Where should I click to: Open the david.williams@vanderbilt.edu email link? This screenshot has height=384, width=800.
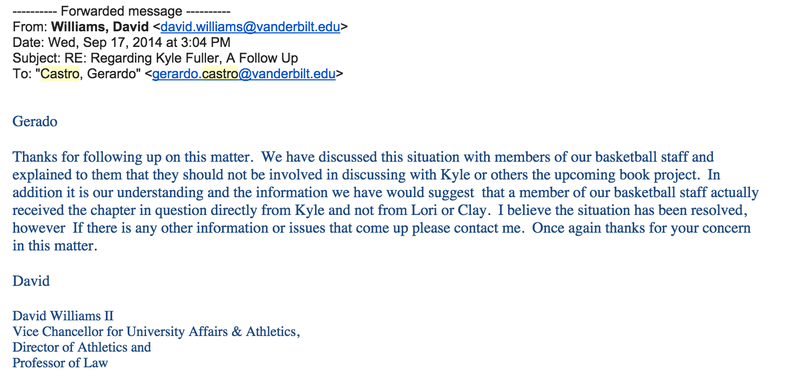point(250,27)
